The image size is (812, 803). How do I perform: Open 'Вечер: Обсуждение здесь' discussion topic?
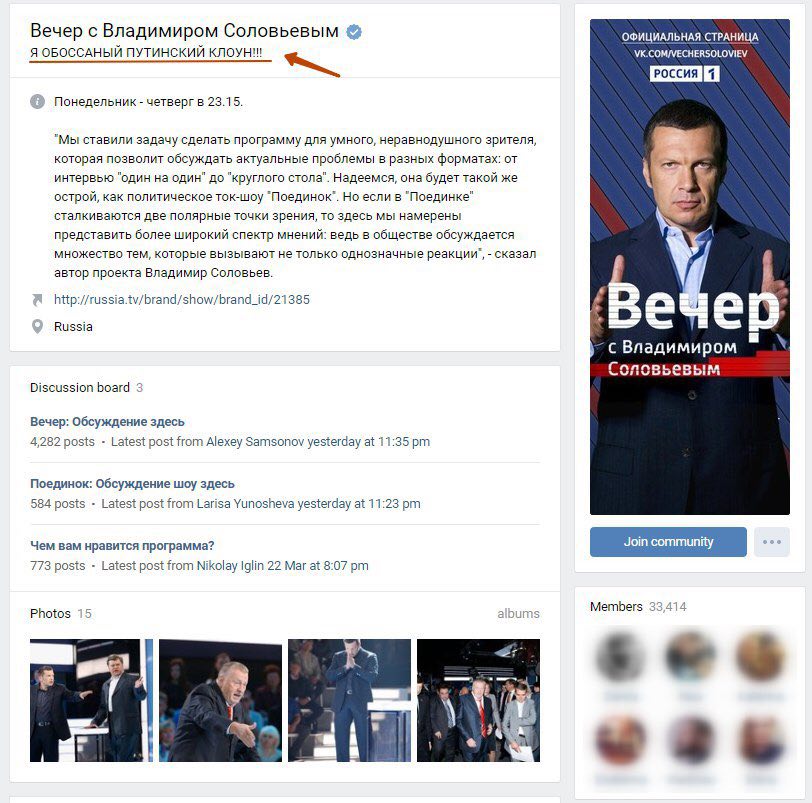[x=107, y=422]
